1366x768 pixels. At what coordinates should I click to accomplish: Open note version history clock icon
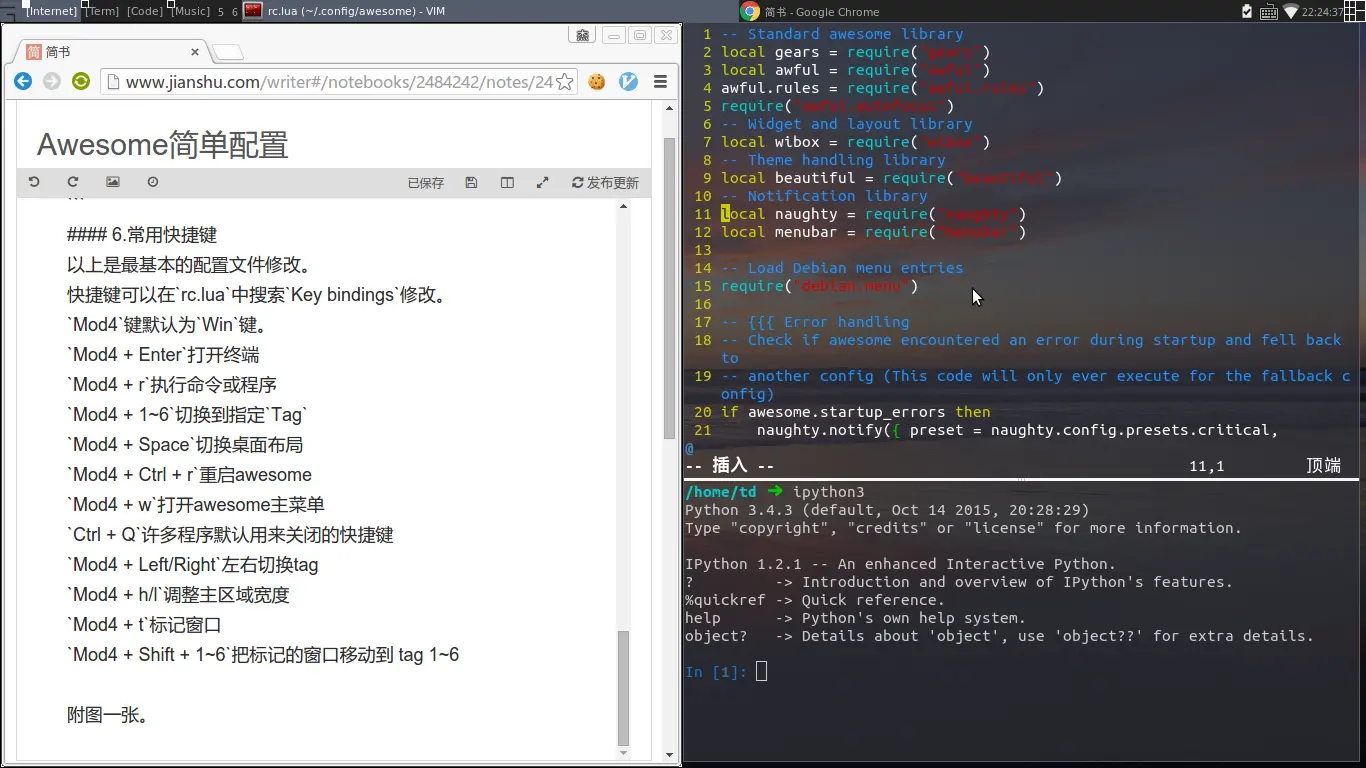(x=151, y=182)
